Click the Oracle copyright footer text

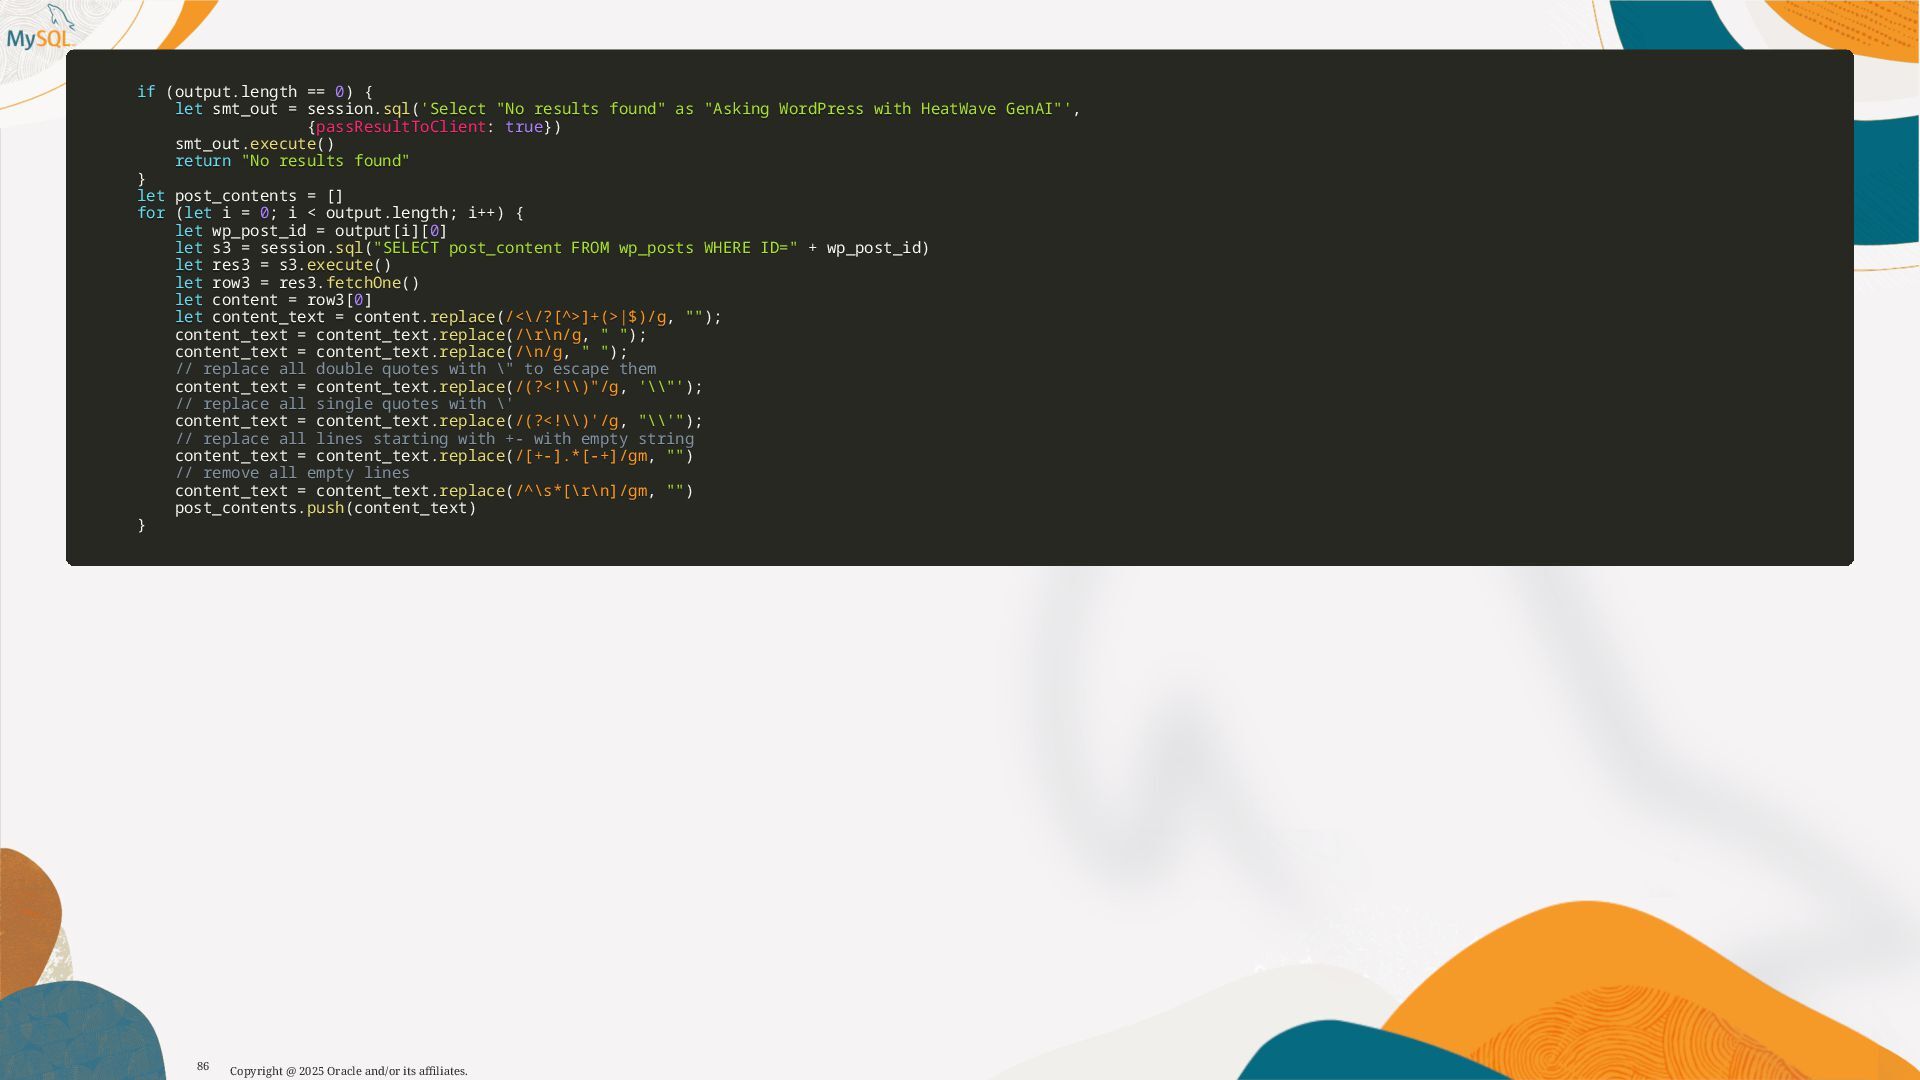coord(348,1071)
